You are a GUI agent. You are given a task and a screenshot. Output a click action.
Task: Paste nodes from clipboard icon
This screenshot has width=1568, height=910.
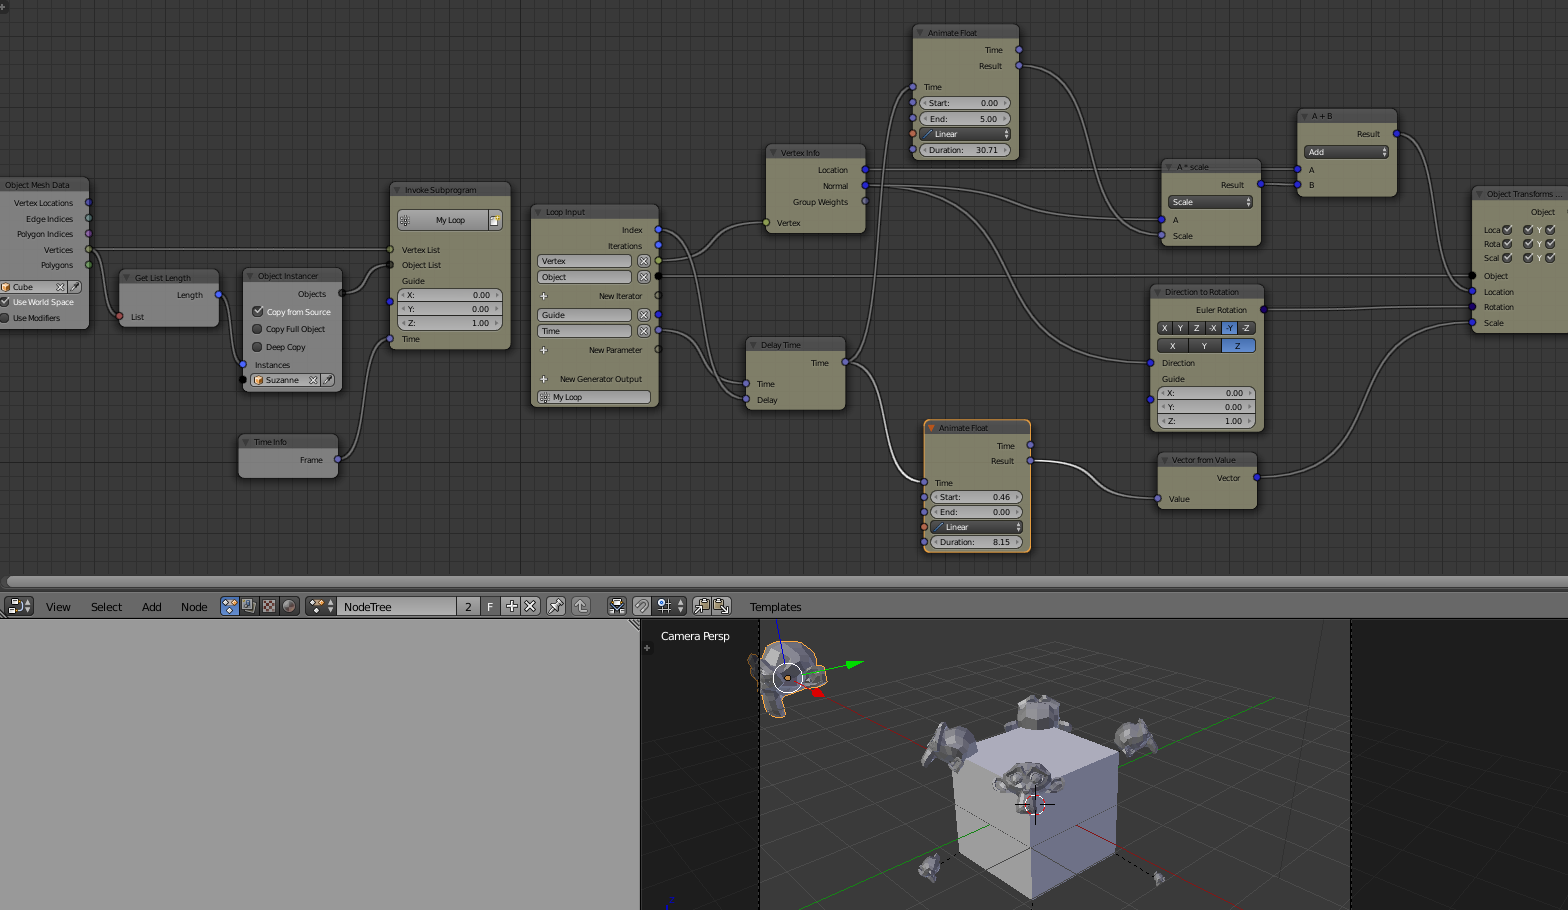(x=721, y=606)
